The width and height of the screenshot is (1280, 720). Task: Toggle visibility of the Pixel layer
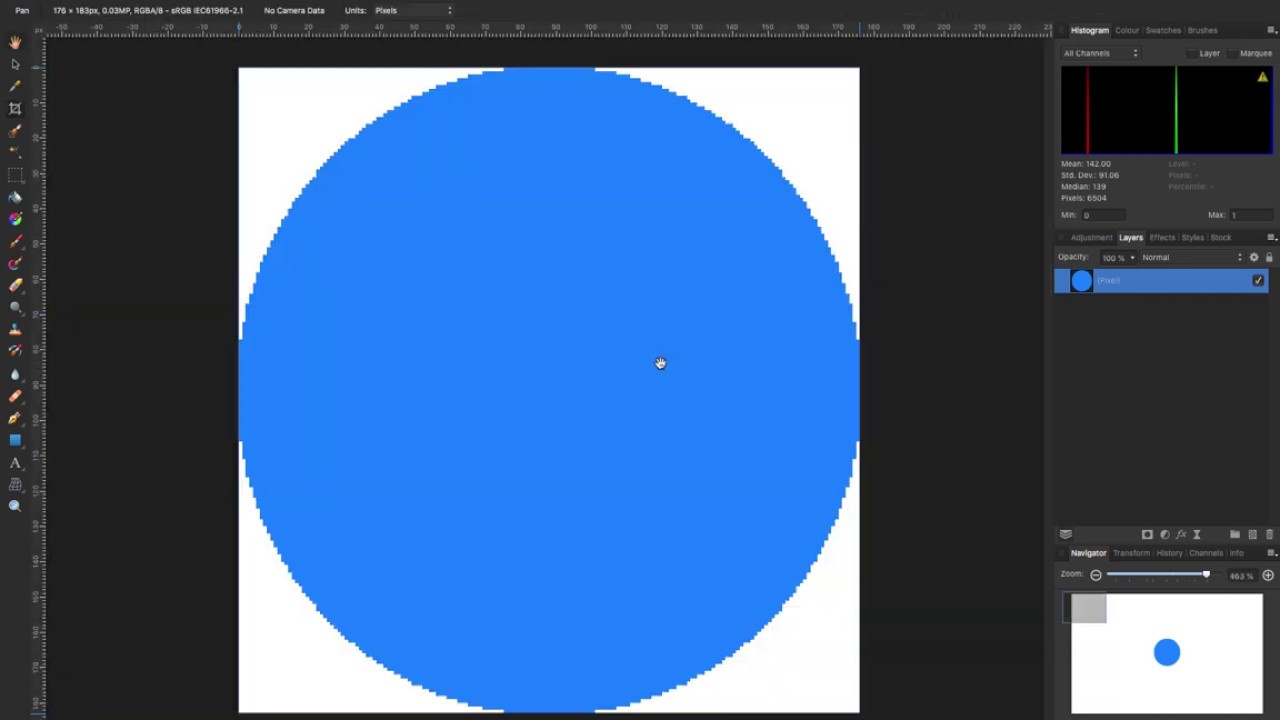click(x=1258, y=281)
